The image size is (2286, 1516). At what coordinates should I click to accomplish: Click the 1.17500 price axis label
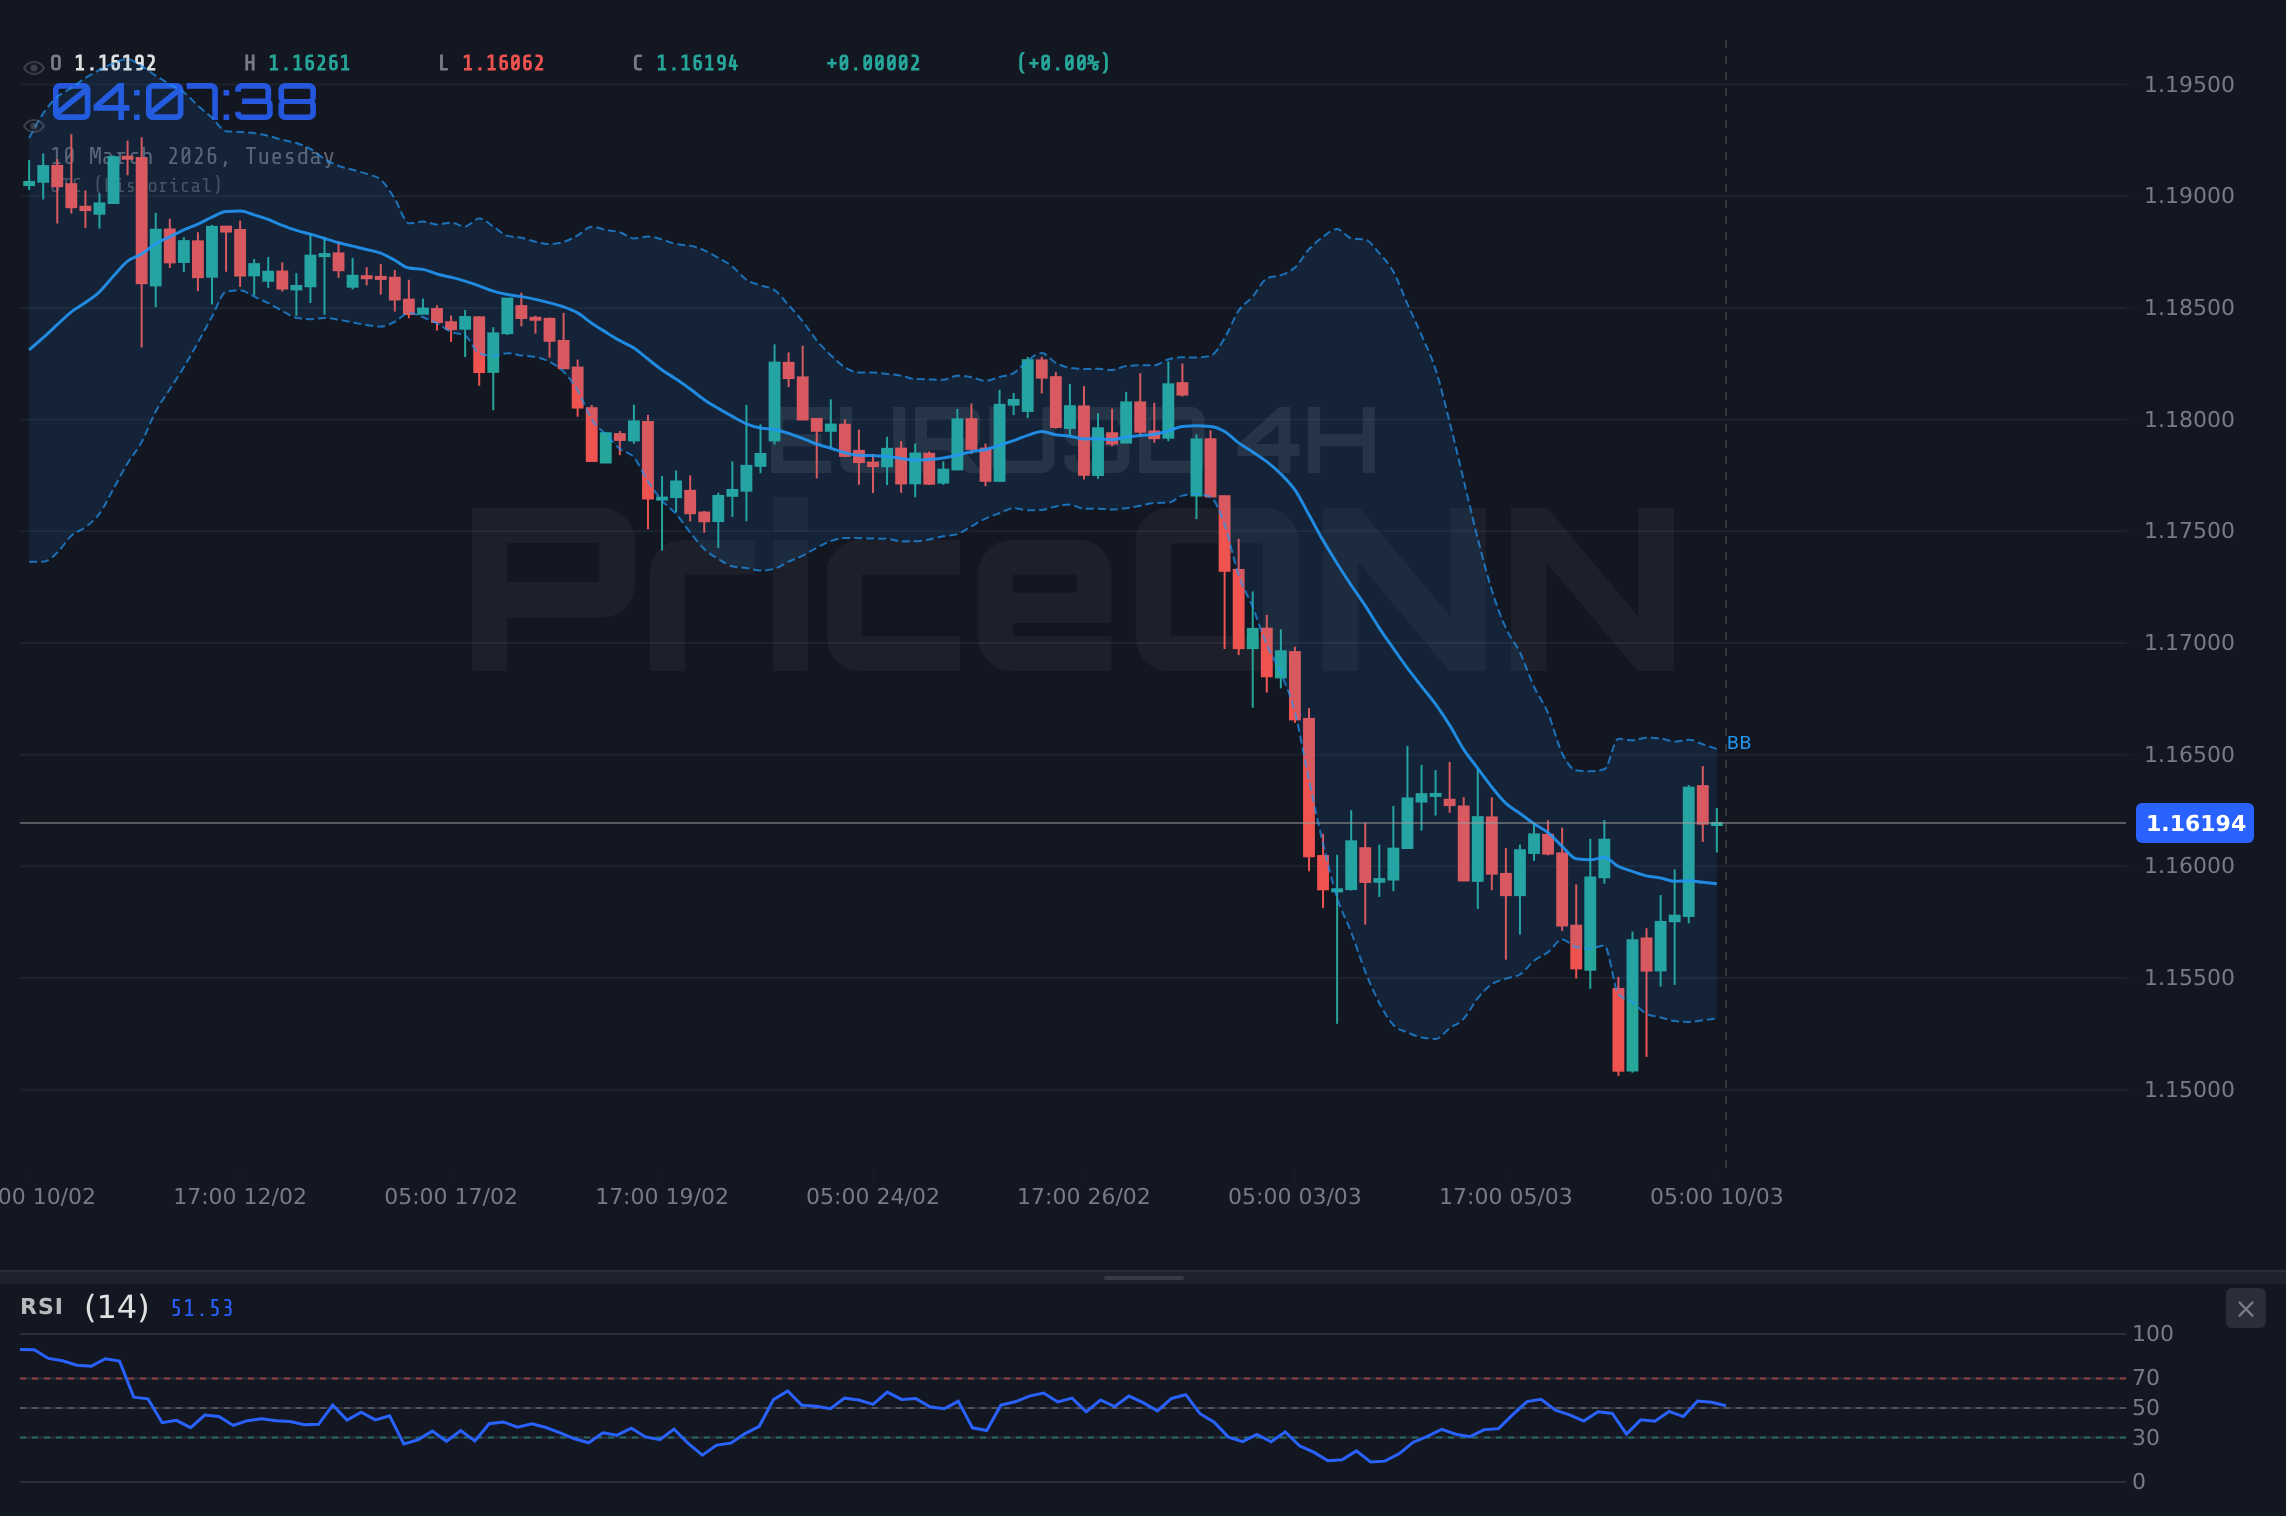coord(2189,531)
